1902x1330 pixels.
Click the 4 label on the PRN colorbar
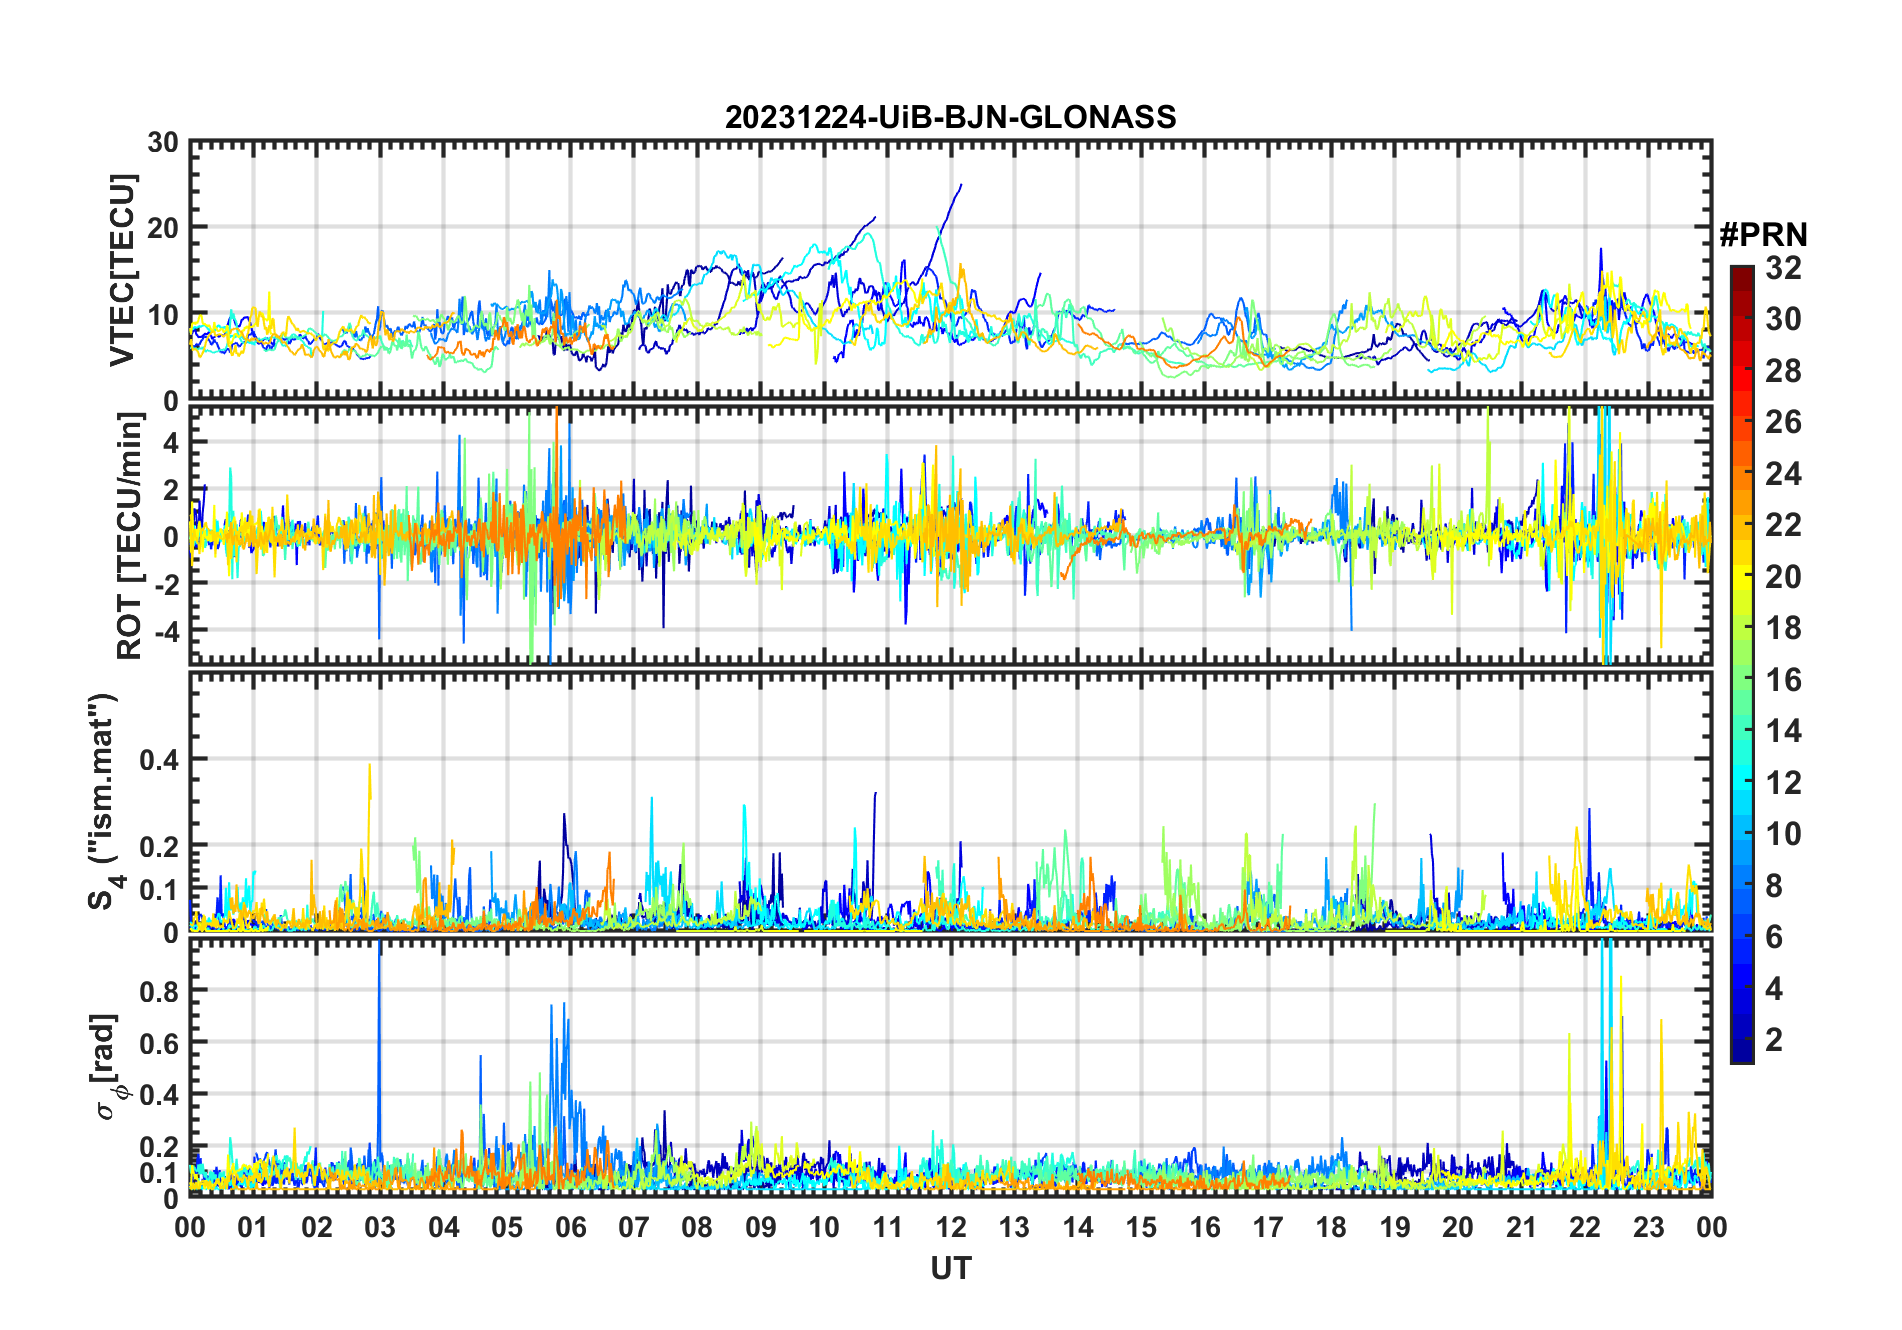coord(1774,989)
